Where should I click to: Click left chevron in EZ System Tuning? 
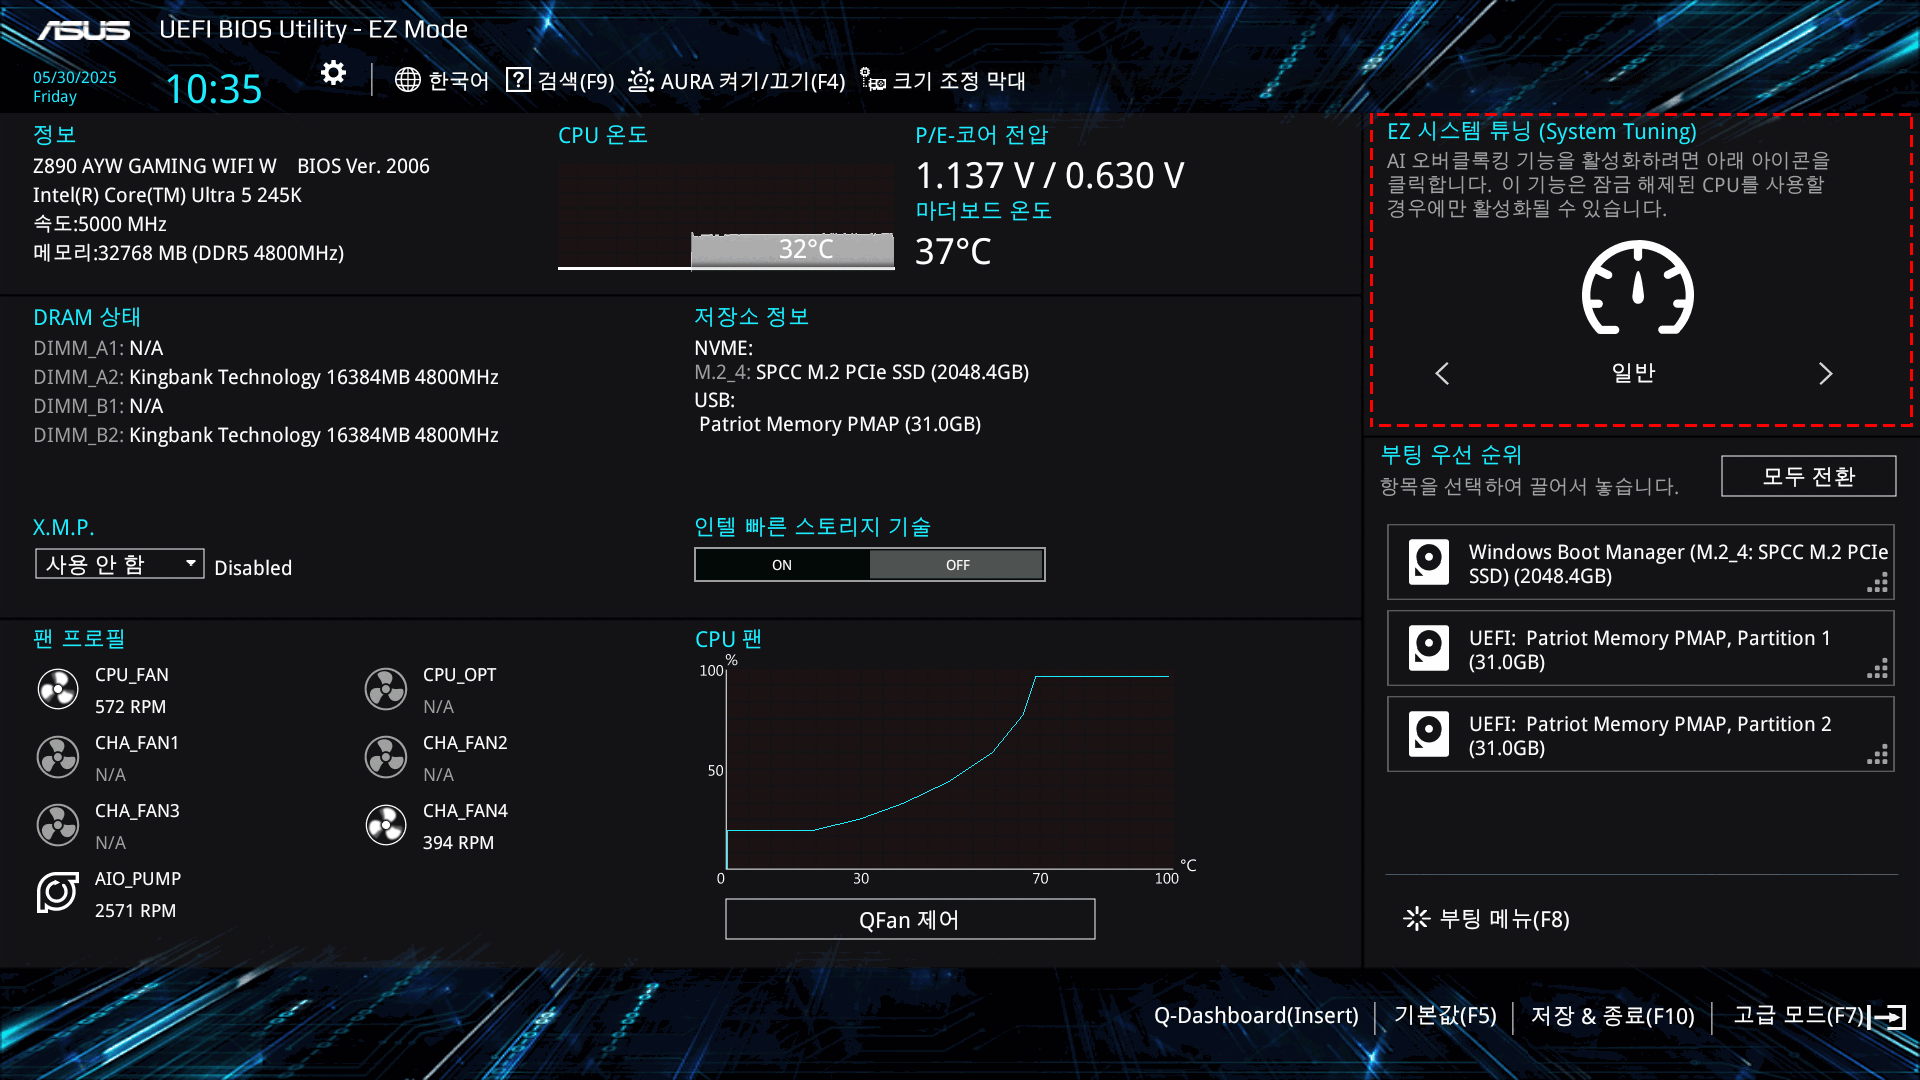[1442, 373]
